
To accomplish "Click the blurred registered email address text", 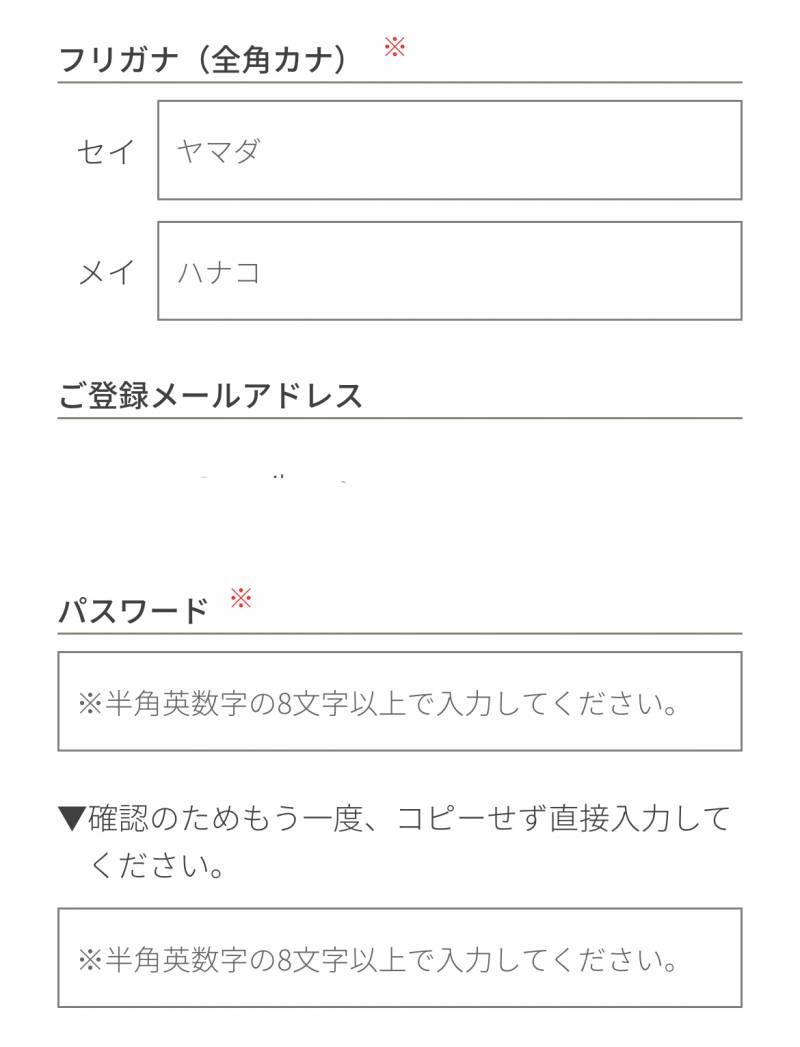I will [274, 479].
